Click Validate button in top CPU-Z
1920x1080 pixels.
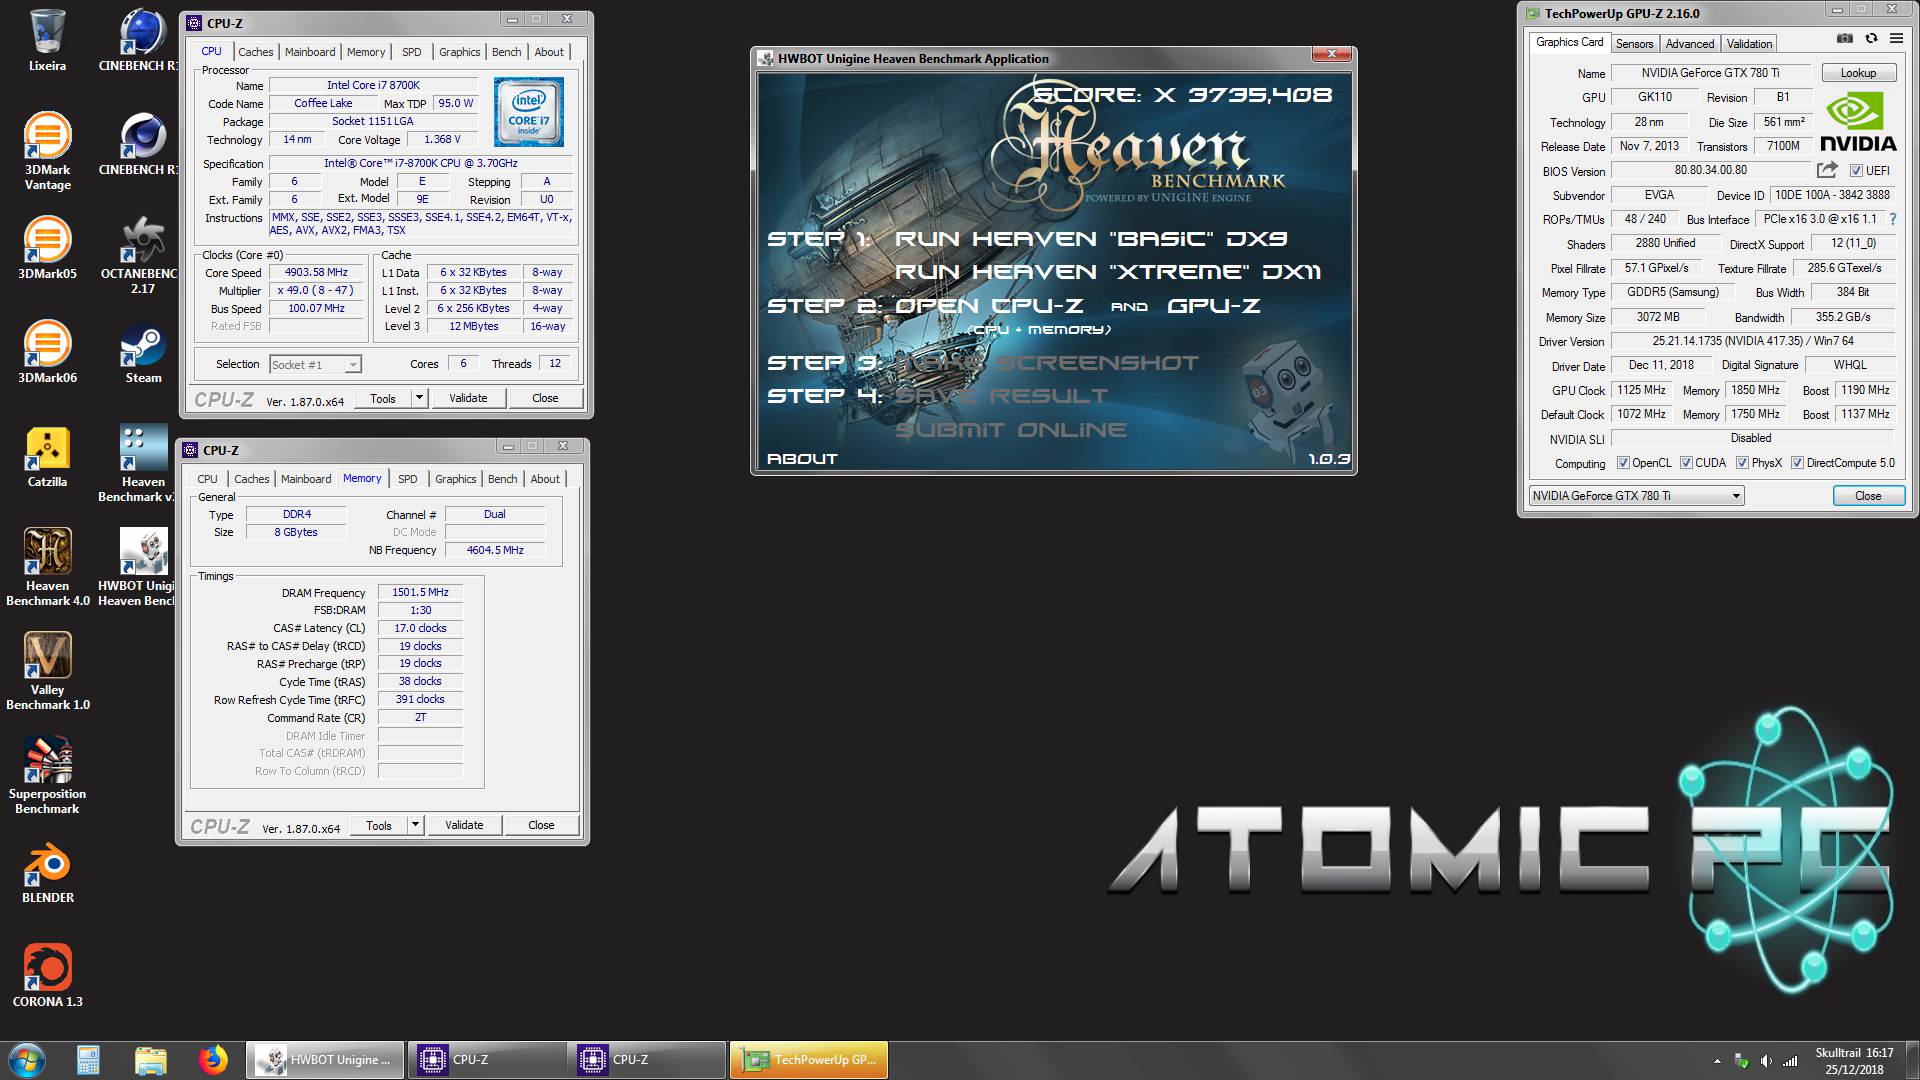[468, 398]
